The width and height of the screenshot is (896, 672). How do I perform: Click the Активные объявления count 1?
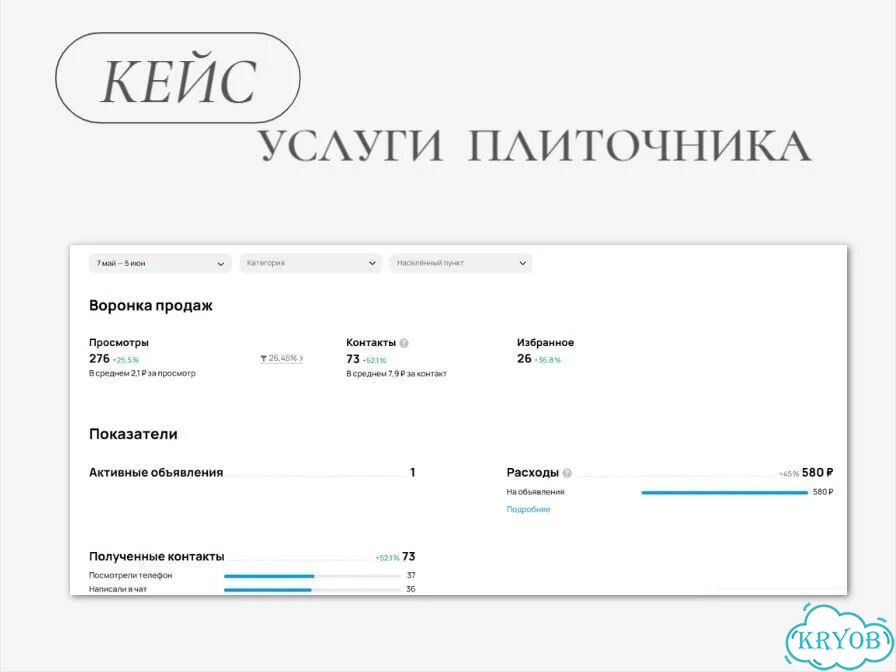(x=413, y=473)
